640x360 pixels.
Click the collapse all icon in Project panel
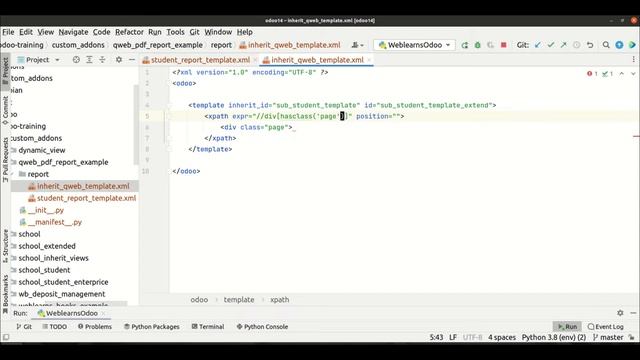coord(102,60)
